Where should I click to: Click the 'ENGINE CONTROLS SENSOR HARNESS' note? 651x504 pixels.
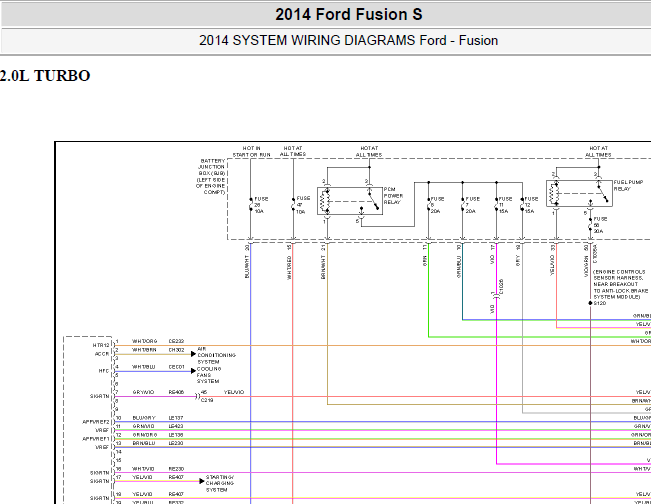point(621,284)
